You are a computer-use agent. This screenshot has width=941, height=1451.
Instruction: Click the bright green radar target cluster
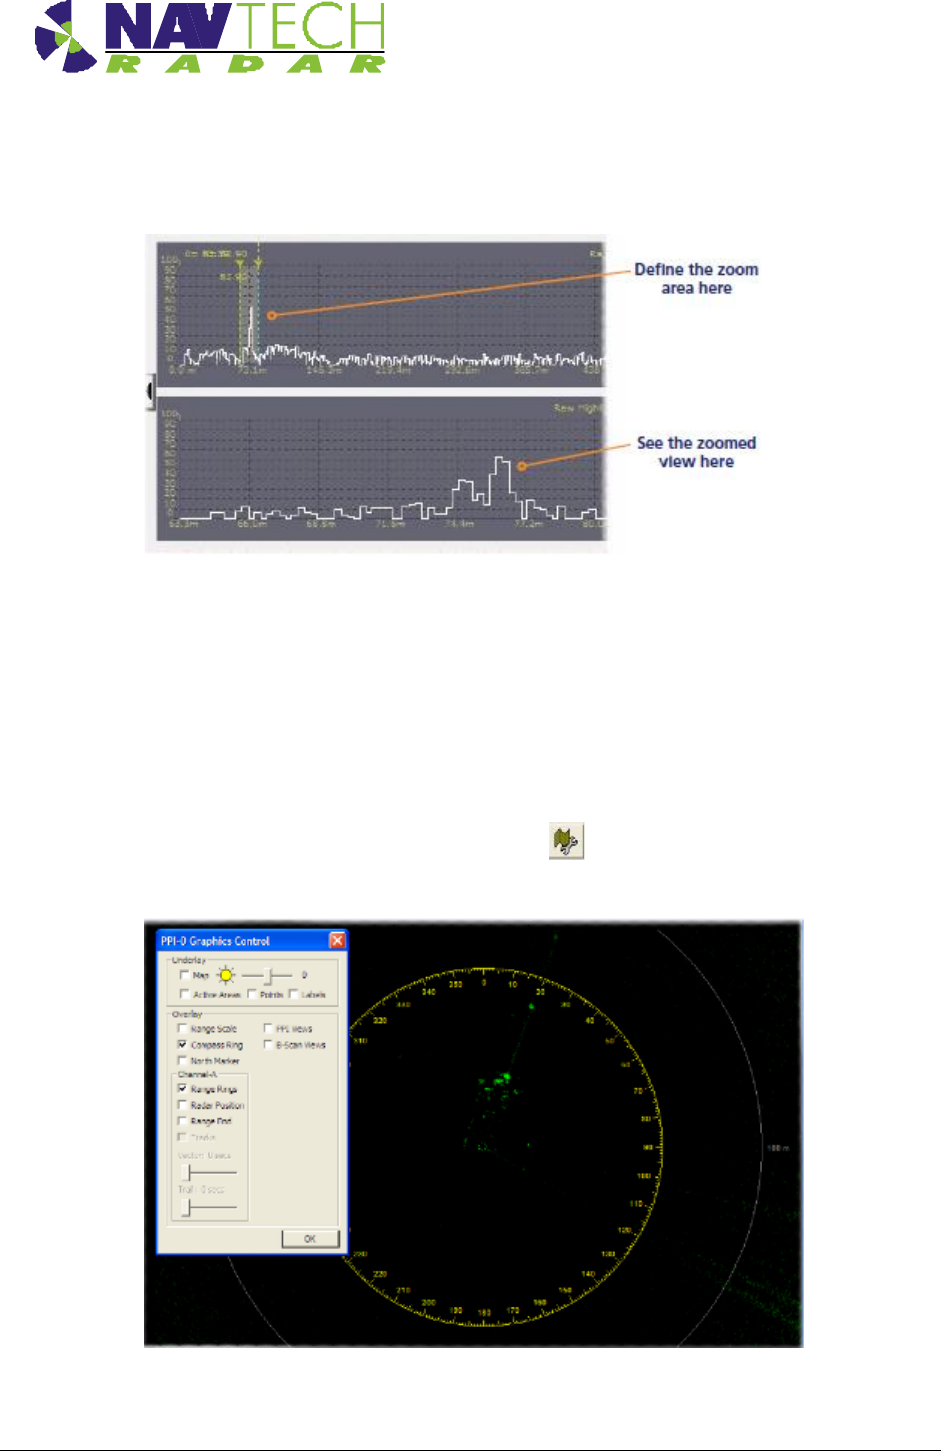point(497,1079)
